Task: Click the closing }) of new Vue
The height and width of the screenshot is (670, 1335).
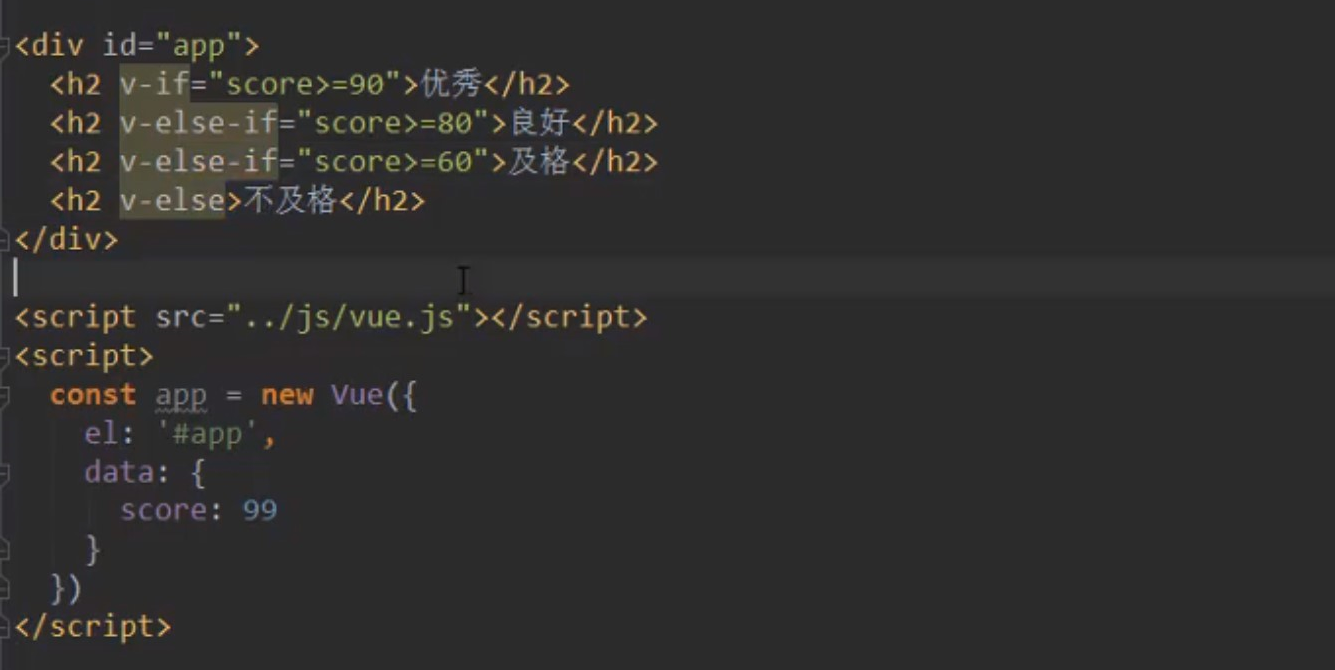Action: click(x=66, y=588)
